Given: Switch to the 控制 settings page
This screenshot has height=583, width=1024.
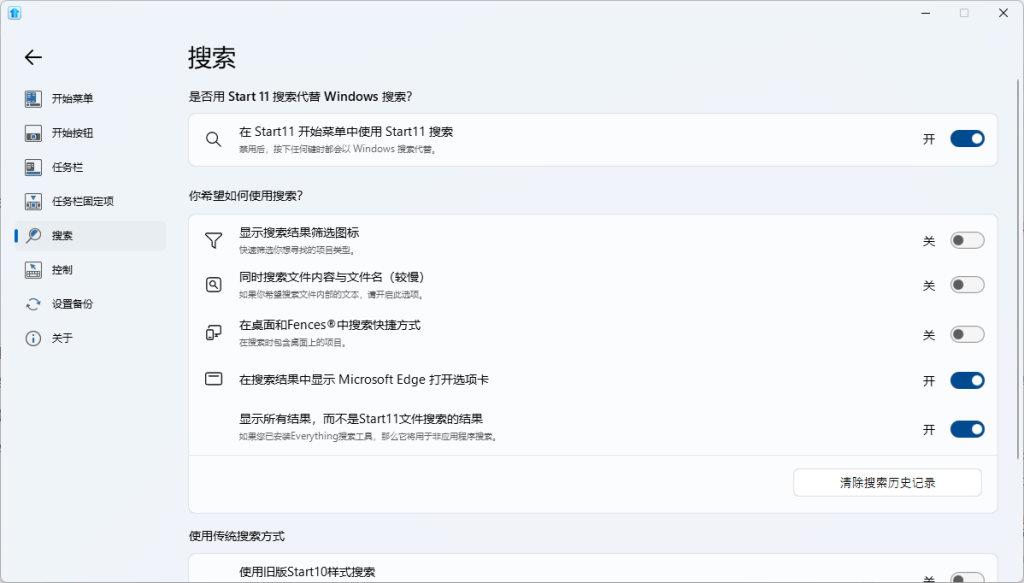Looking at the screenshot, I should (x=55, y=269).
